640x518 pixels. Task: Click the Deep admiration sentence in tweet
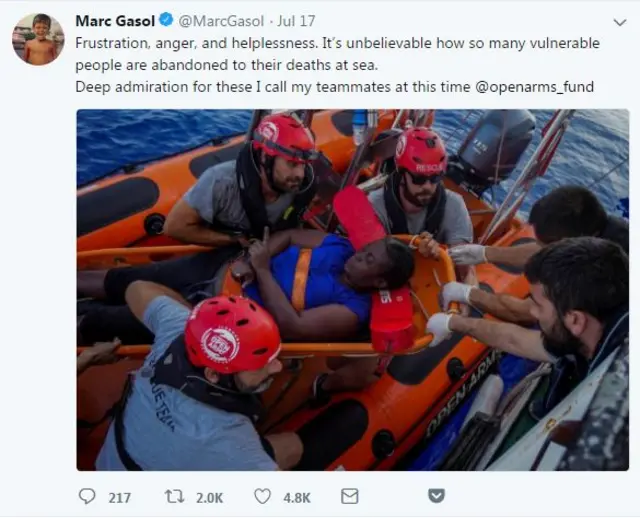[x=335, y=87]
